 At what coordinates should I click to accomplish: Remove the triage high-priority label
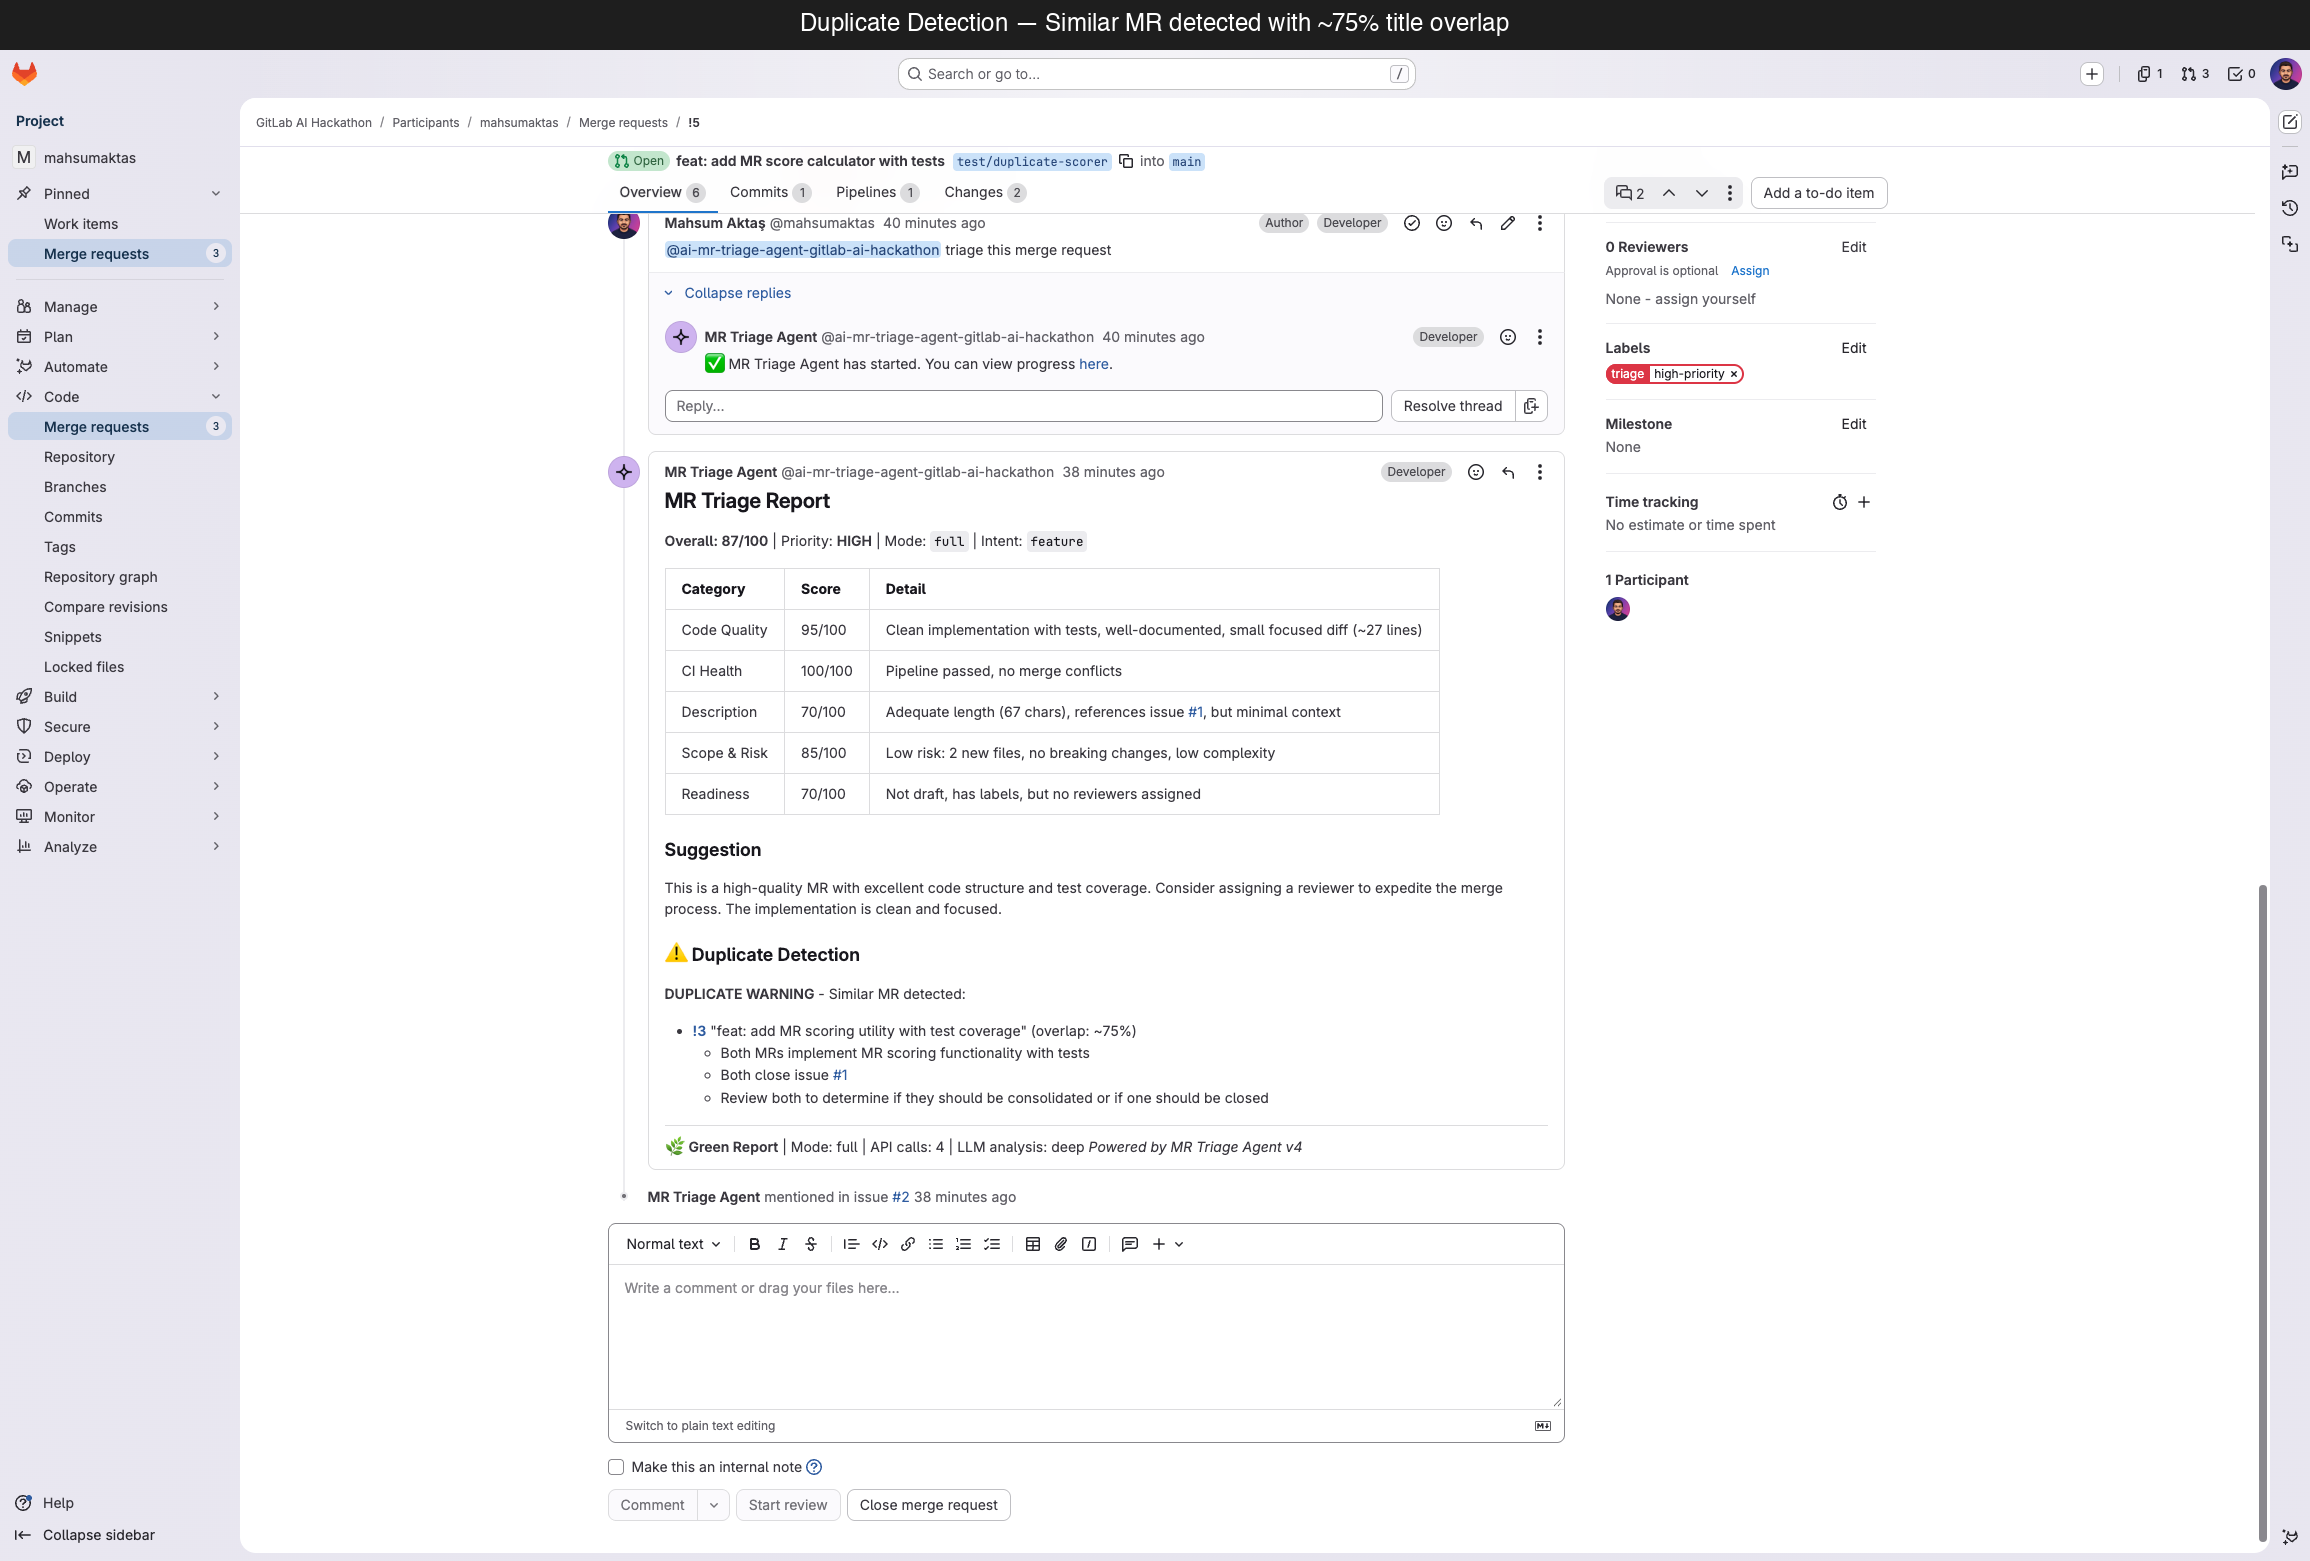coord(1734,374)
